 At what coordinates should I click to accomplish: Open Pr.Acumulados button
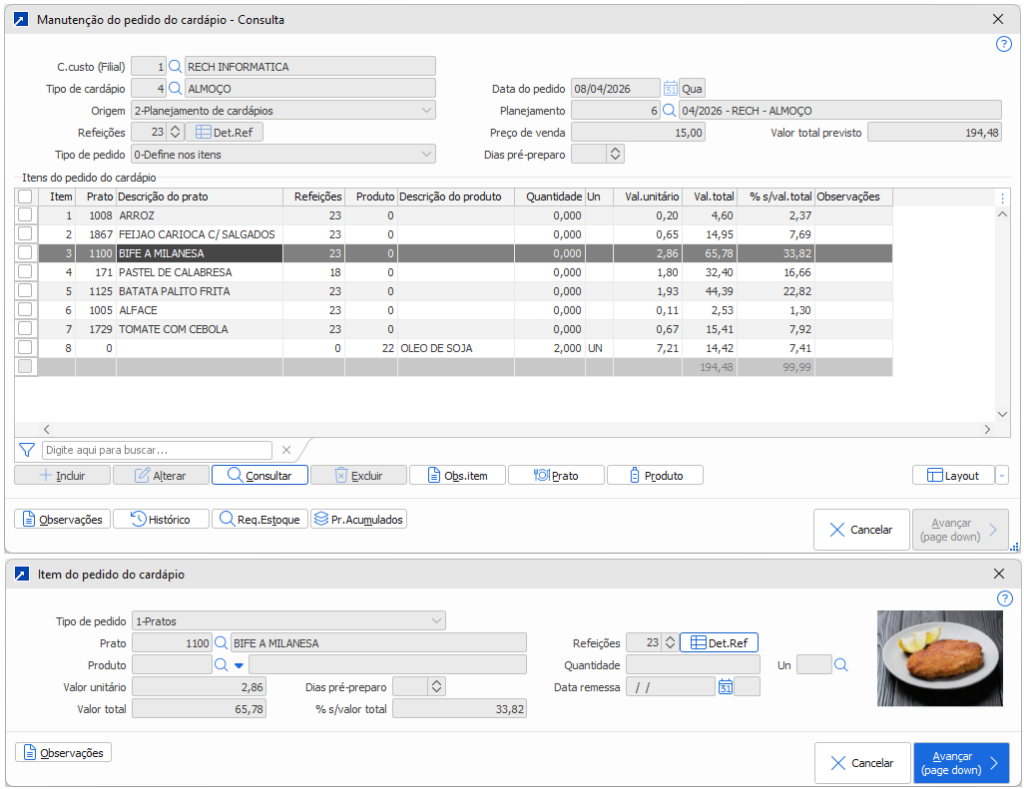click(359, 519)
